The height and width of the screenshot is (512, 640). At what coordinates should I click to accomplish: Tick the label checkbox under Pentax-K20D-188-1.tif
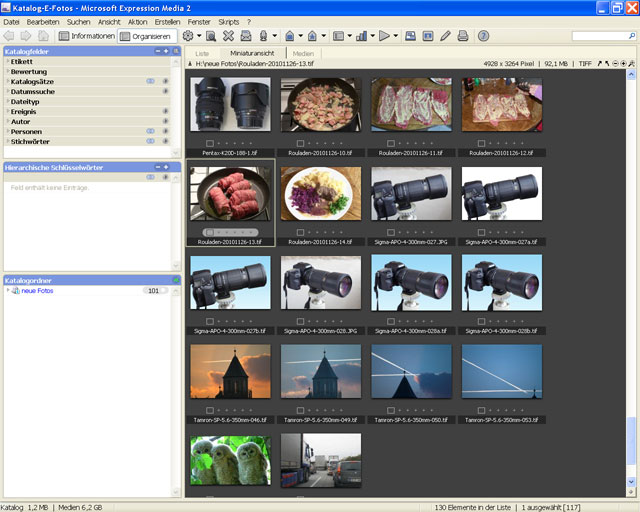210,144
